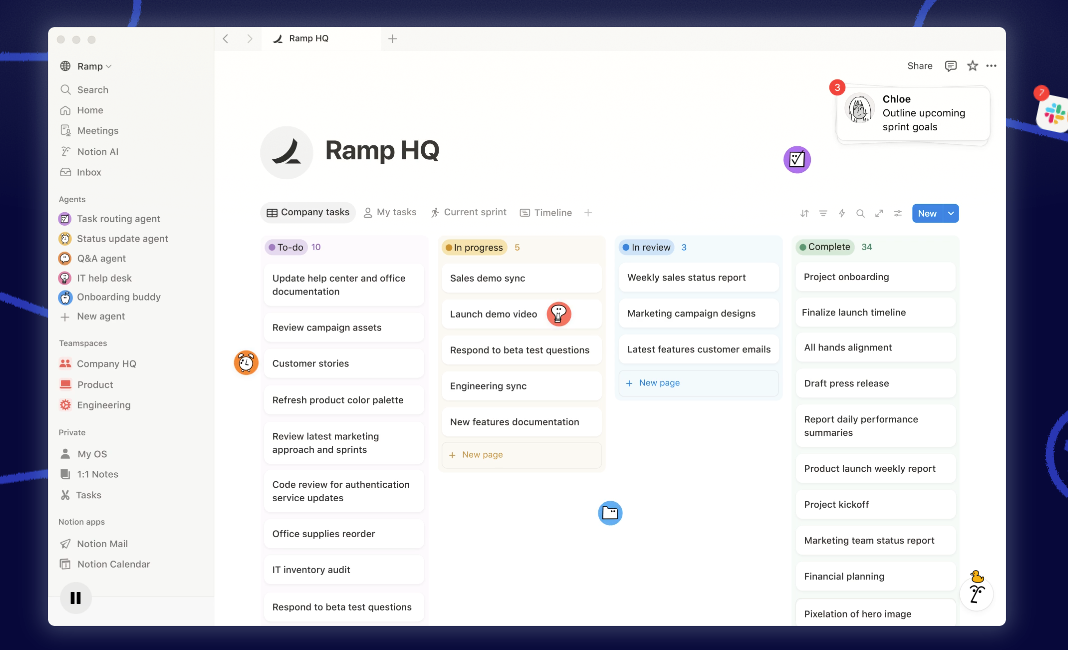The image size is (1068, 650).
Task: Open Notion AI in the sidebar
Action: pyautogui.click(x=97, y=152)
